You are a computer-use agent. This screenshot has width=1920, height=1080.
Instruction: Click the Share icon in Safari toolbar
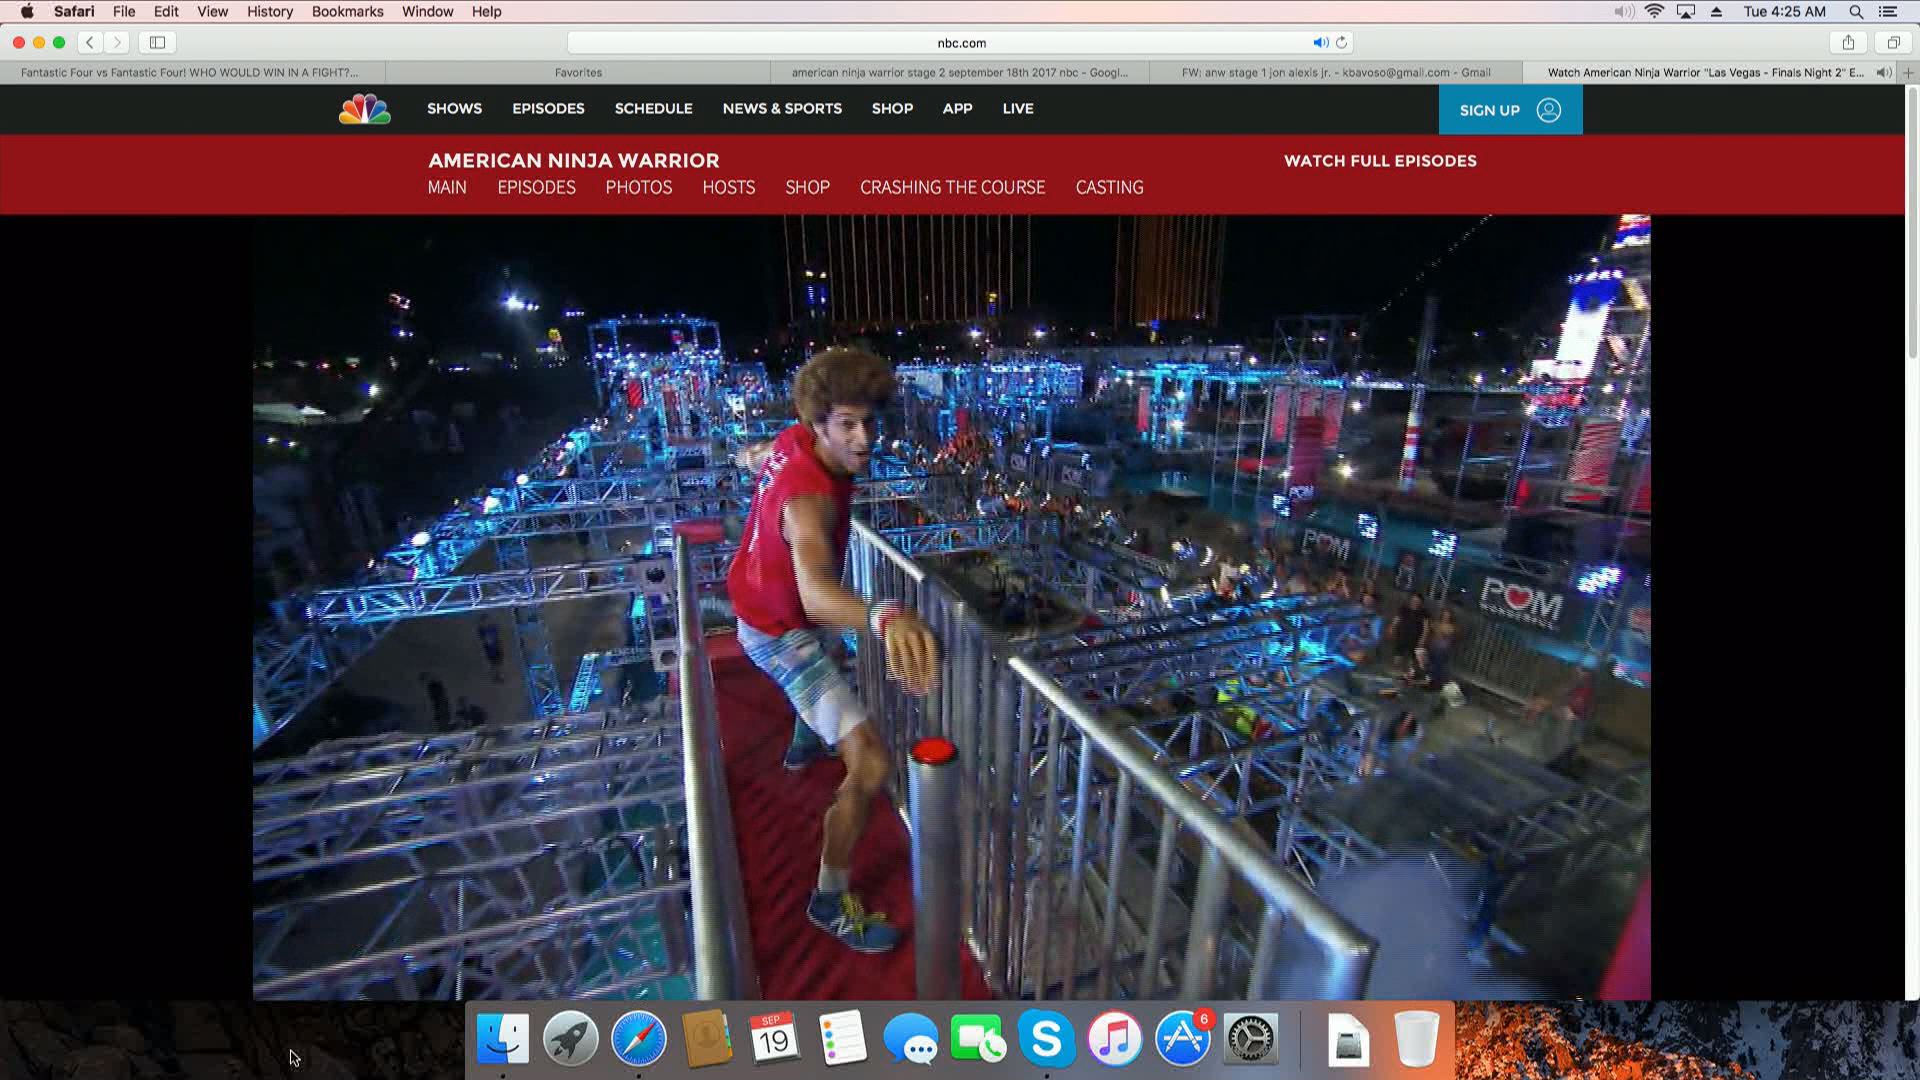coord(1848,42)
